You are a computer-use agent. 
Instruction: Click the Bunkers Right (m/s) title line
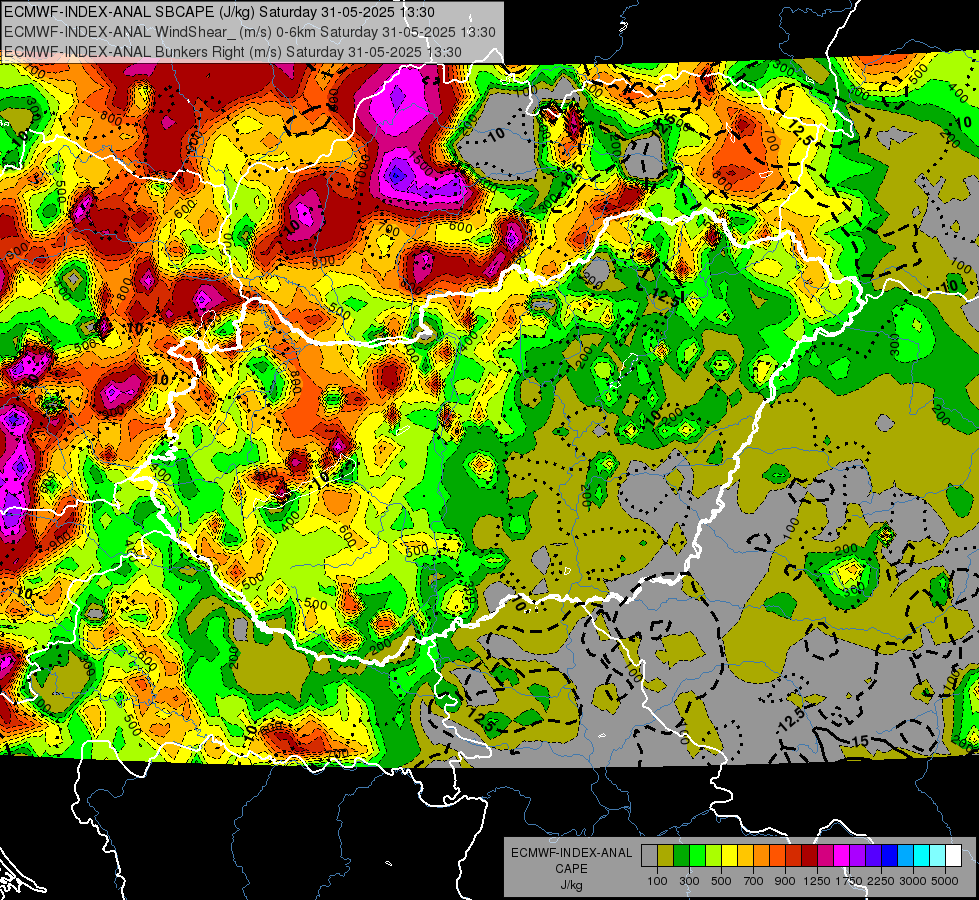point(233,52)
